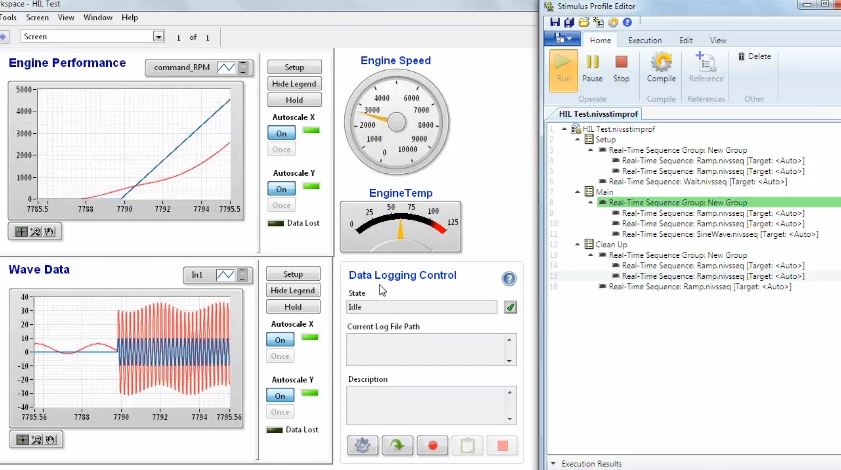Click the command_RPM plot legend swatch
The height and width of the screenshot is (470, 841).
[x=227, y=67]
